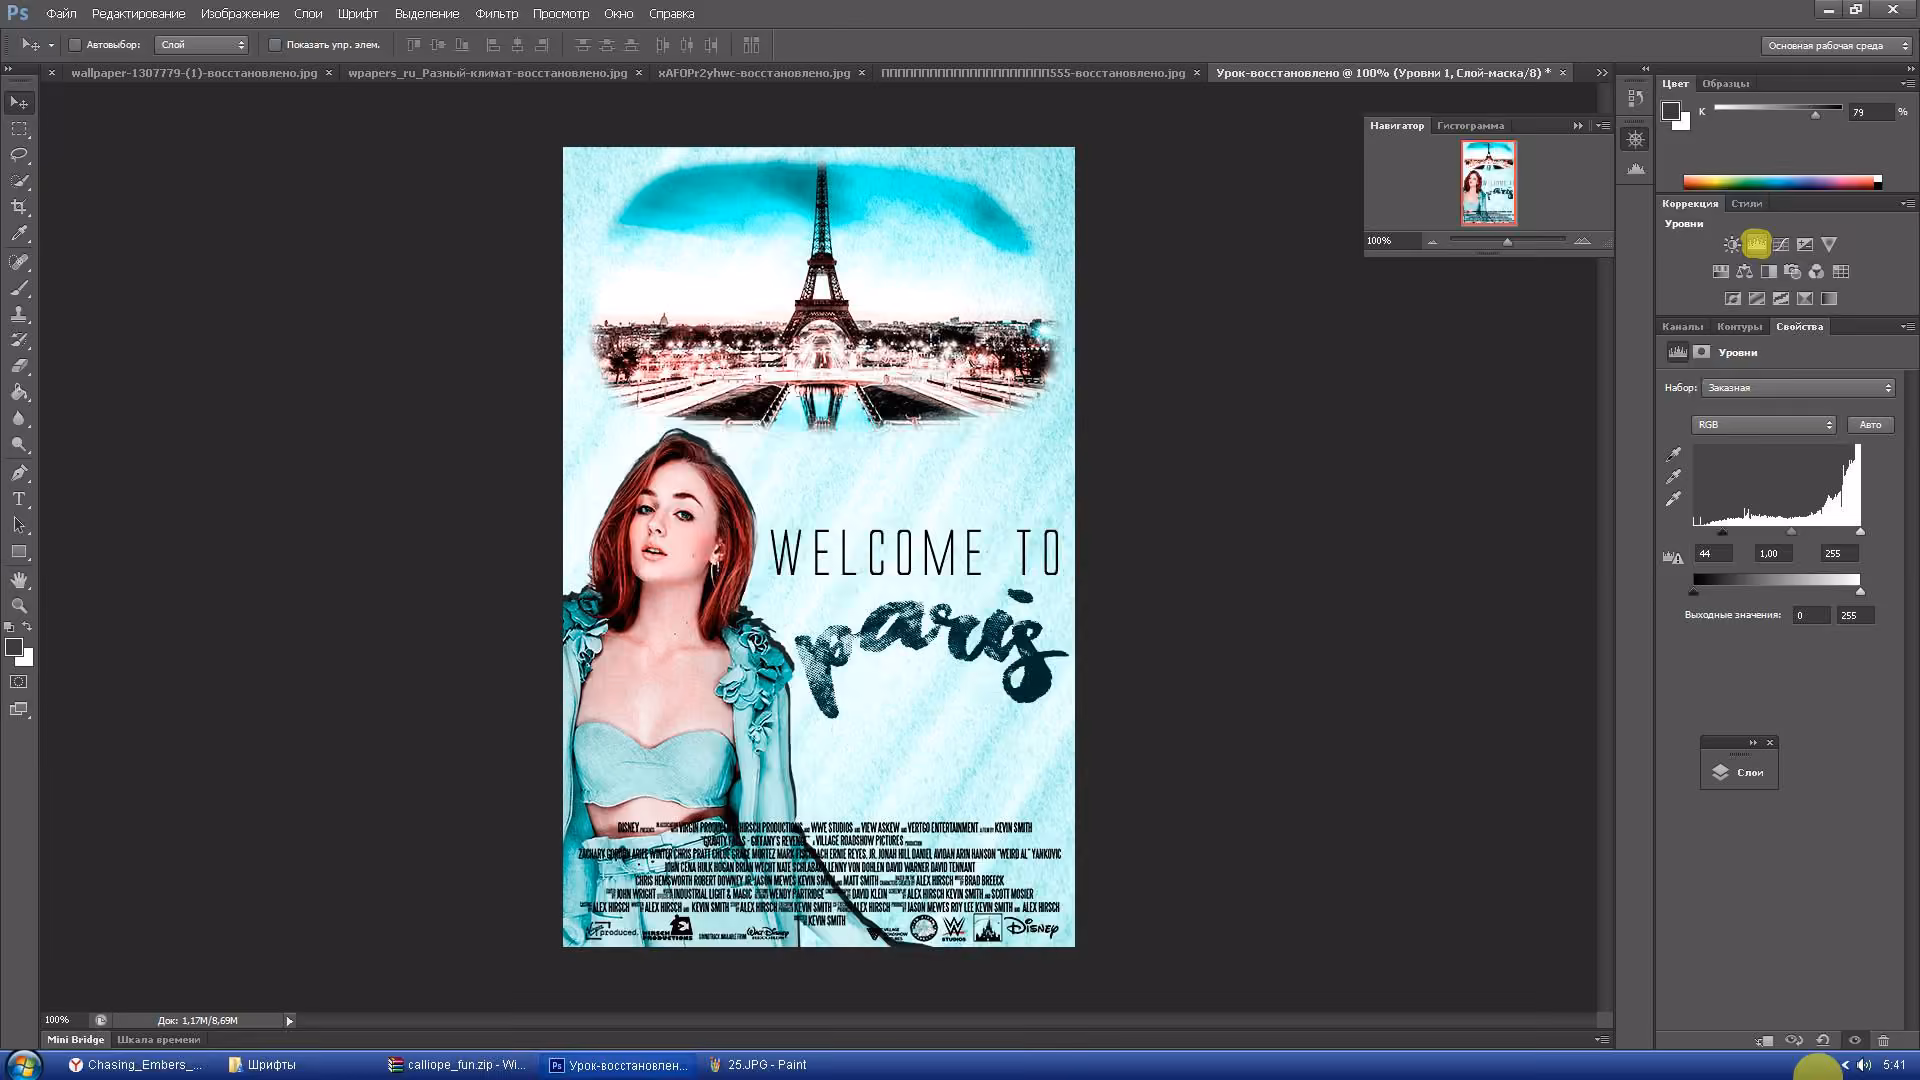The image size is (1920, 1080).
Task: Switch to the Образцы tab
Action: [x=1726, y=84]
